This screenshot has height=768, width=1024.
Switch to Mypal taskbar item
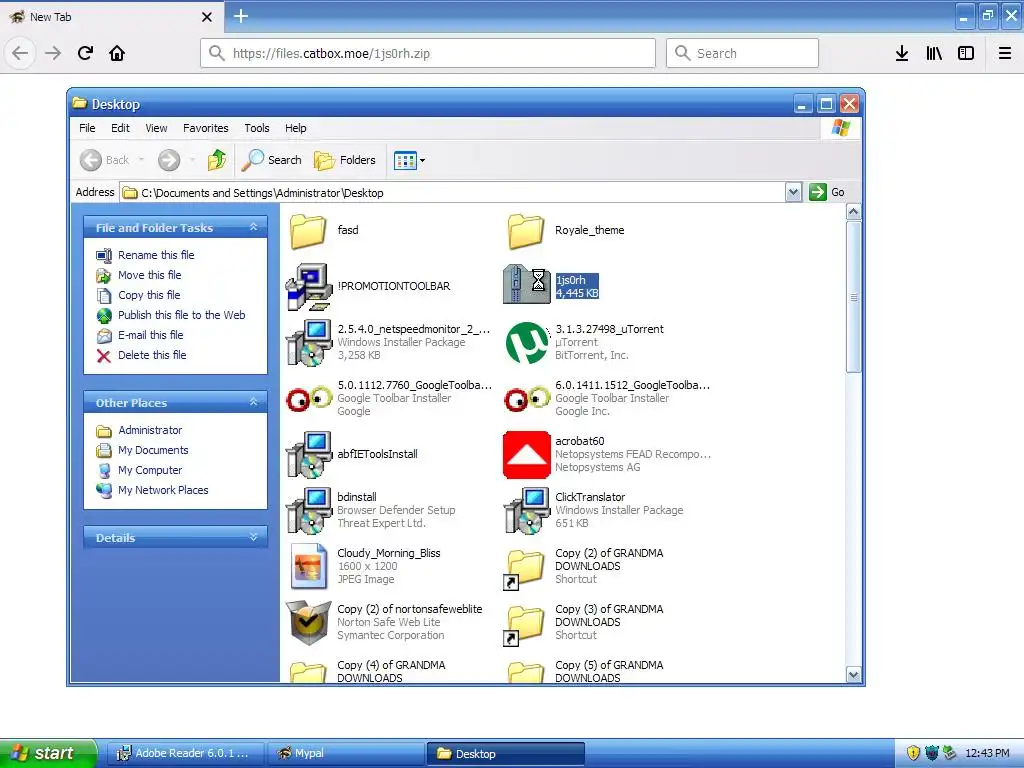coord(346,754)
